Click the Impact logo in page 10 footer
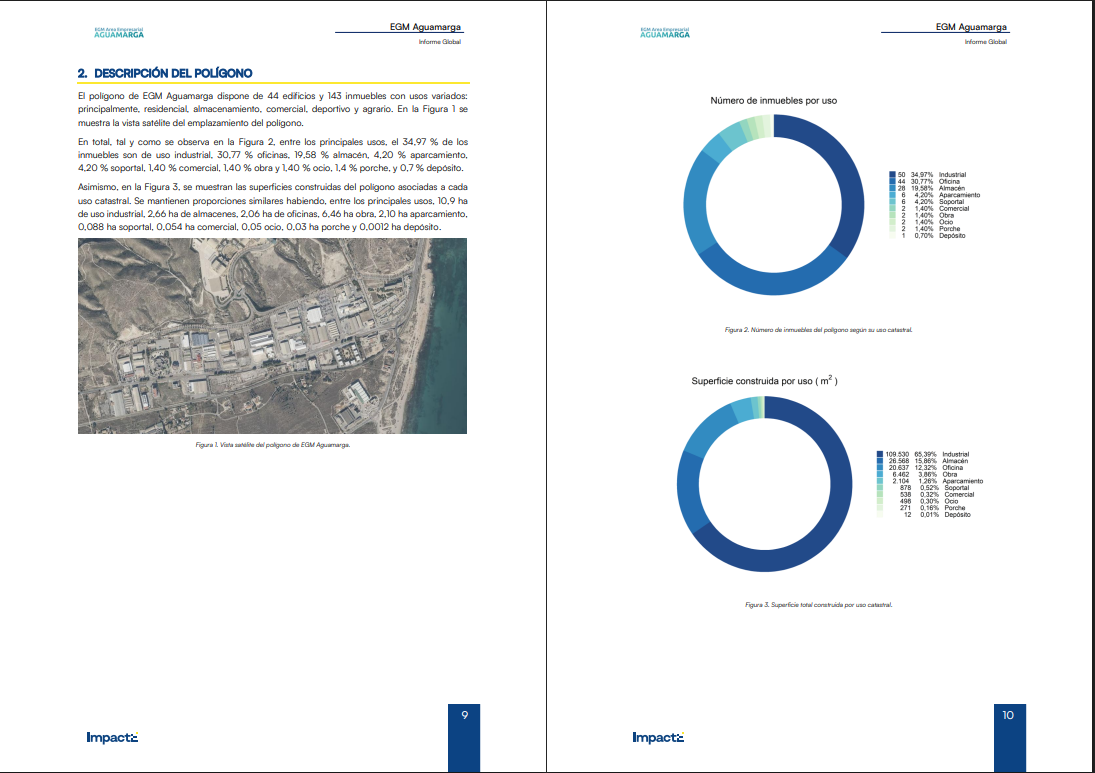This screenshot has height=773, width=1095. click(658, 738)
